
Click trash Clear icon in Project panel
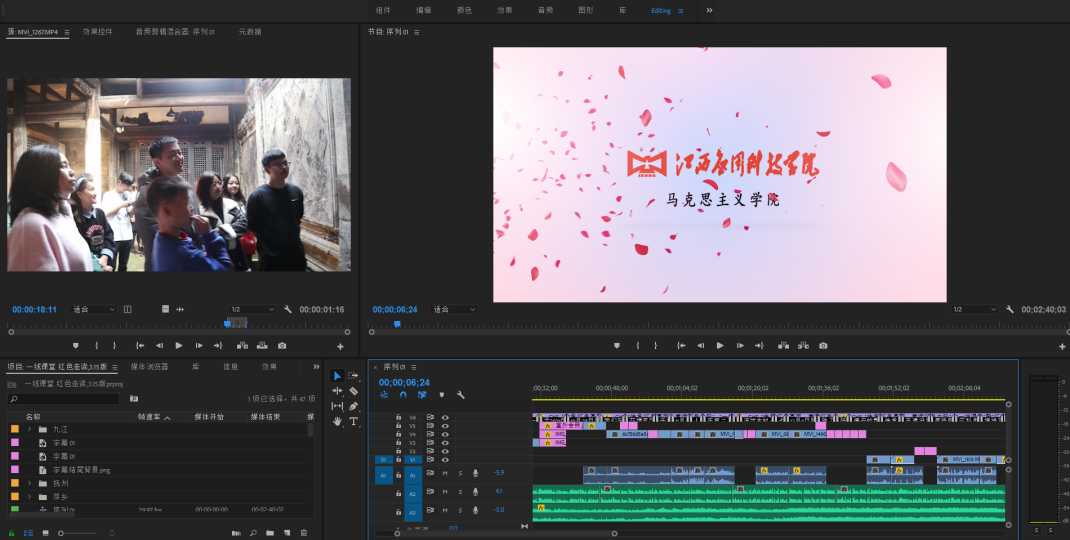pos(304,533)
